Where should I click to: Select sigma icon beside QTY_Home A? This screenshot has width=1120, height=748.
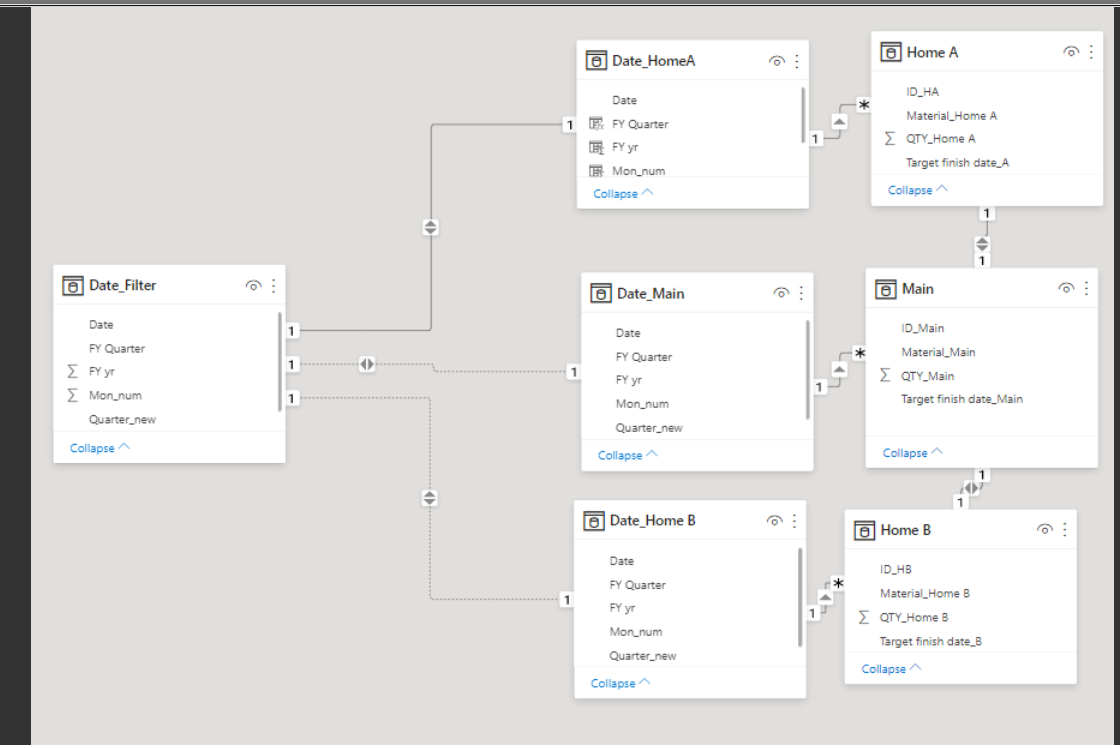(889, 139)
